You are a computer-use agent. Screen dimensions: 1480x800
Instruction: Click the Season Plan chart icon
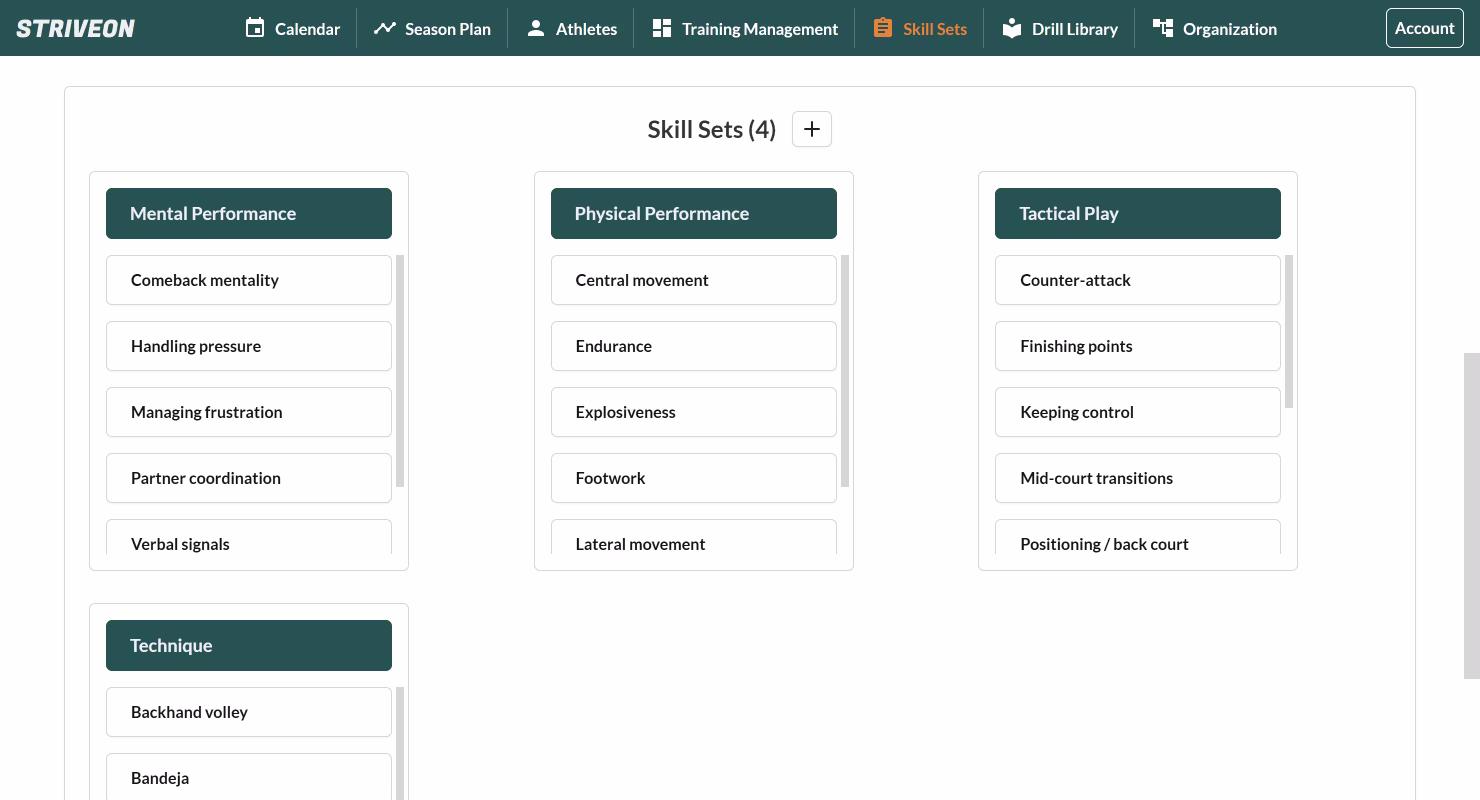tap(384, 28)
